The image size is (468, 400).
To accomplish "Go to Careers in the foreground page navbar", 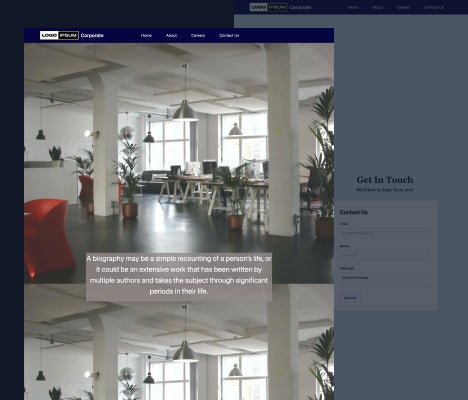I will [198, 35].
